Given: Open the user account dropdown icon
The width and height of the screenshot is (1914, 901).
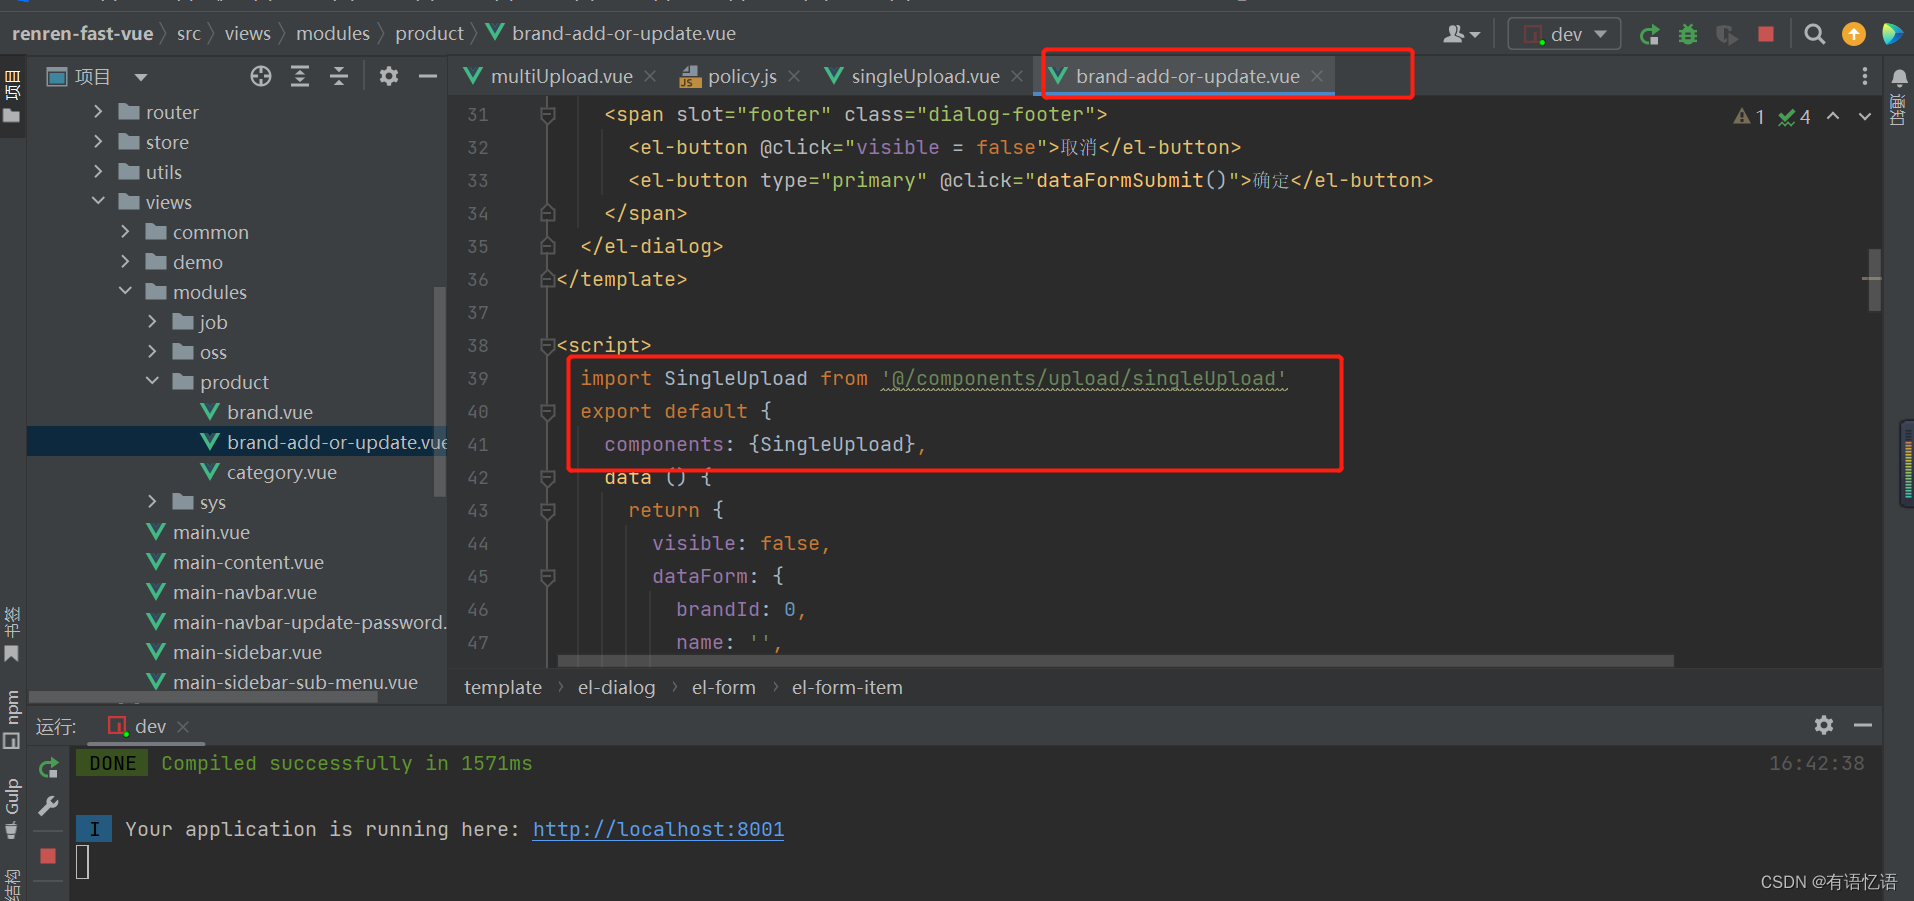Looking at the screenshot, I should coord(1461,34).
